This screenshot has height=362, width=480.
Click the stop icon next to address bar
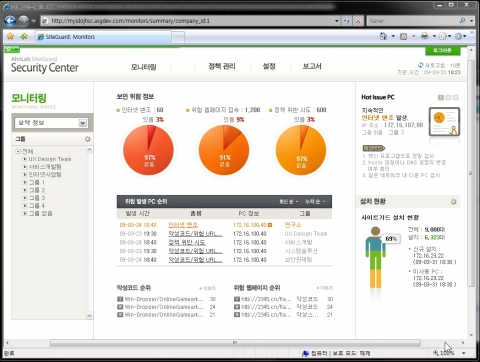point(358,21)
